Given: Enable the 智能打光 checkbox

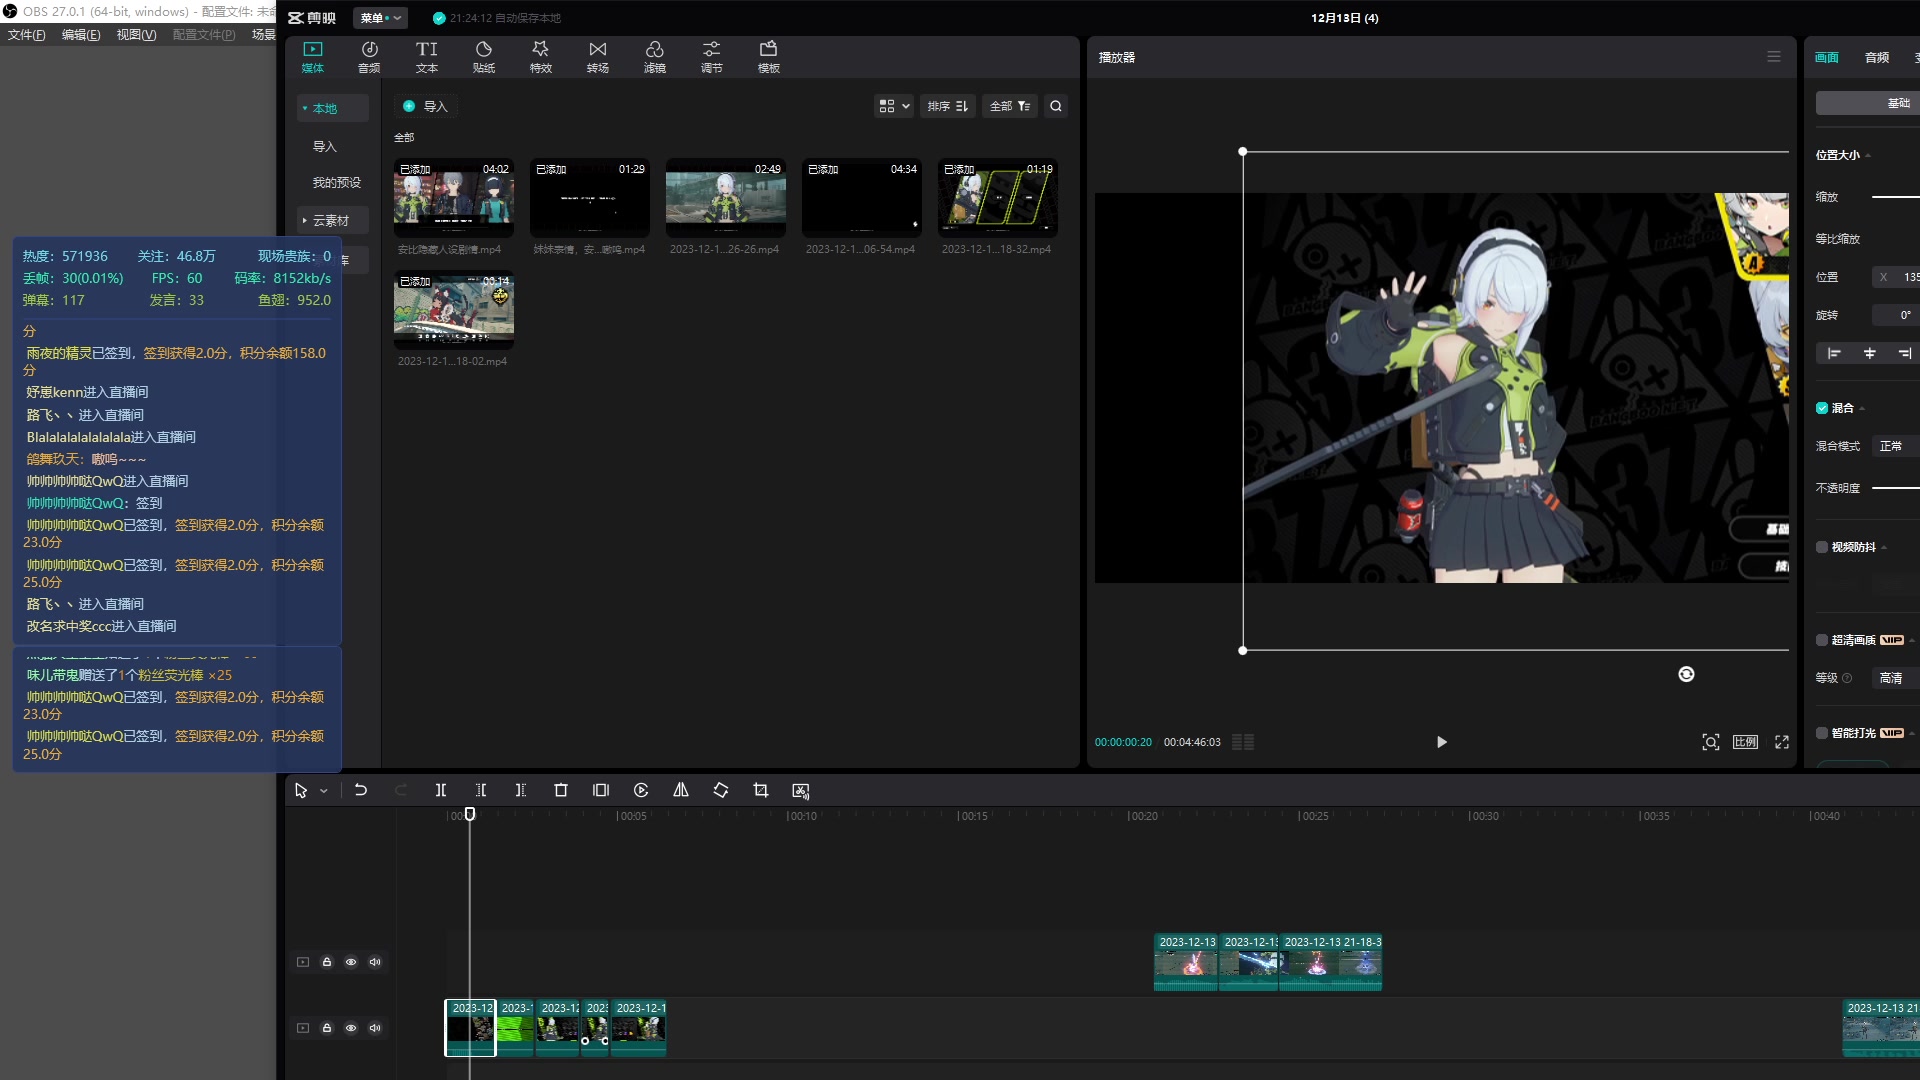Looking at the screenshot, I should tap(1822, 733).
